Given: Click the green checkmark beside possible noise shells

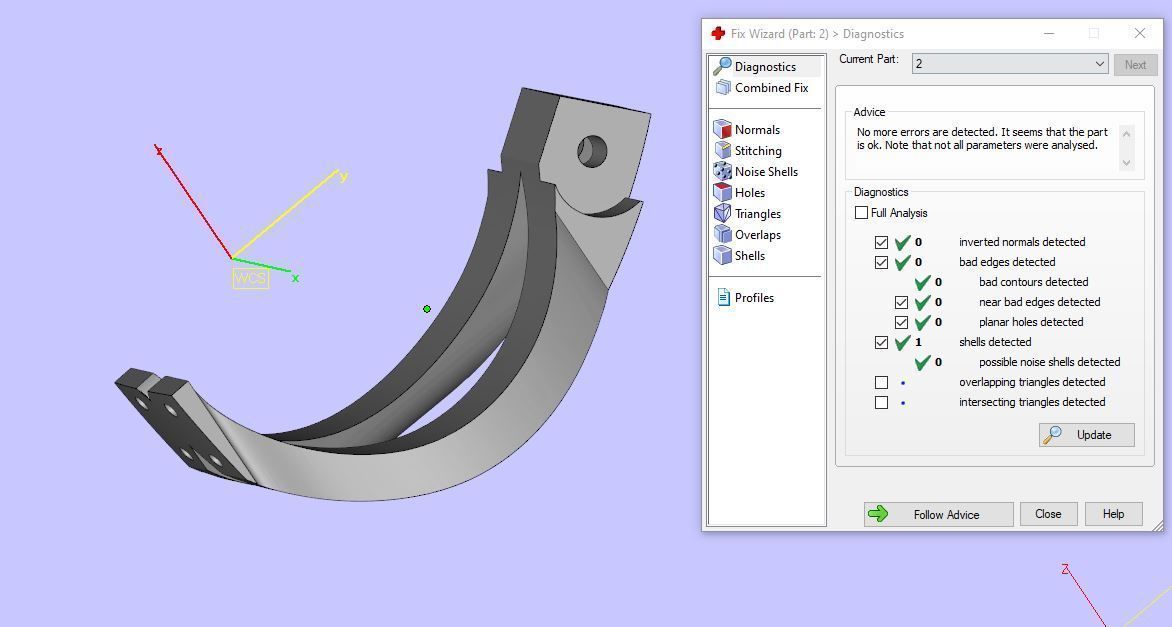Looking at the screenshot, I should point(923,362).
